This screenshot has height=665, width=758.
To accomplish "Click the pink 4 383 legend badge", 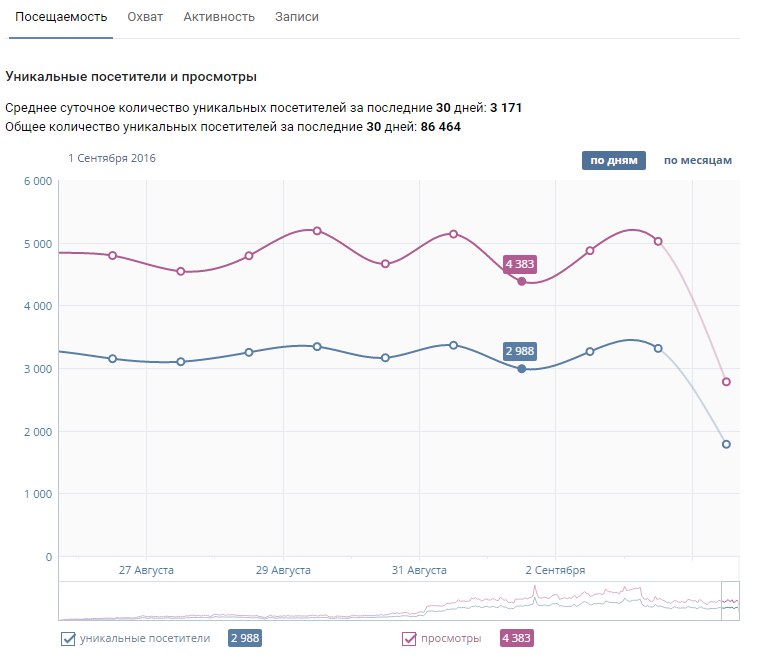I will click(x=517, y=639).
